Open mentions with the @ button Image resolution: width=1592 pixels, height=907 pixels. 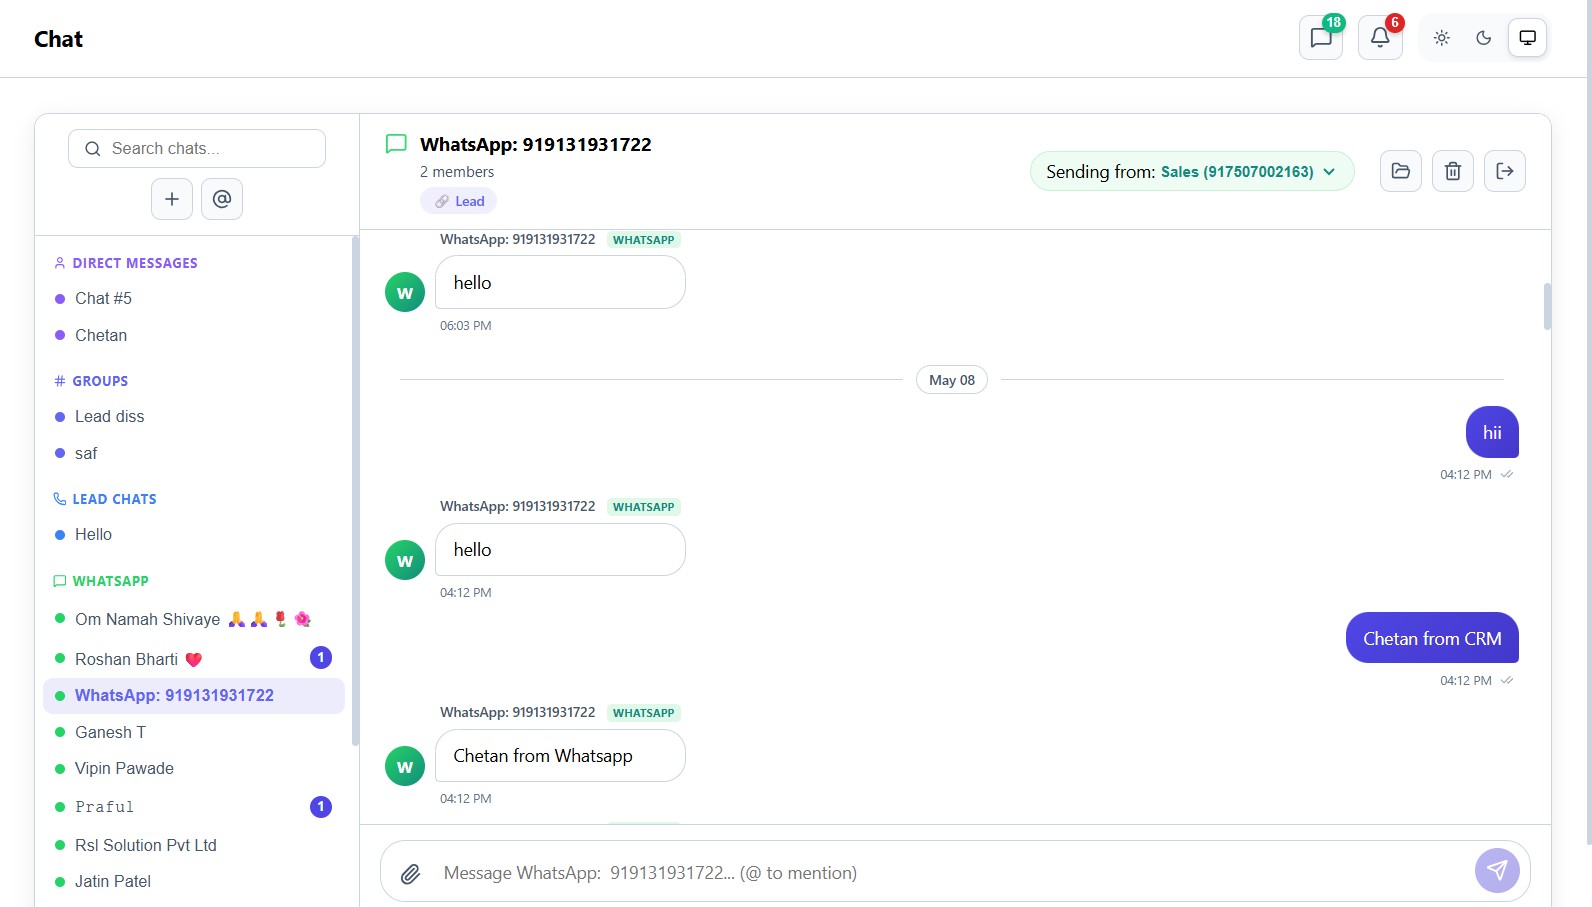(222, 199)
